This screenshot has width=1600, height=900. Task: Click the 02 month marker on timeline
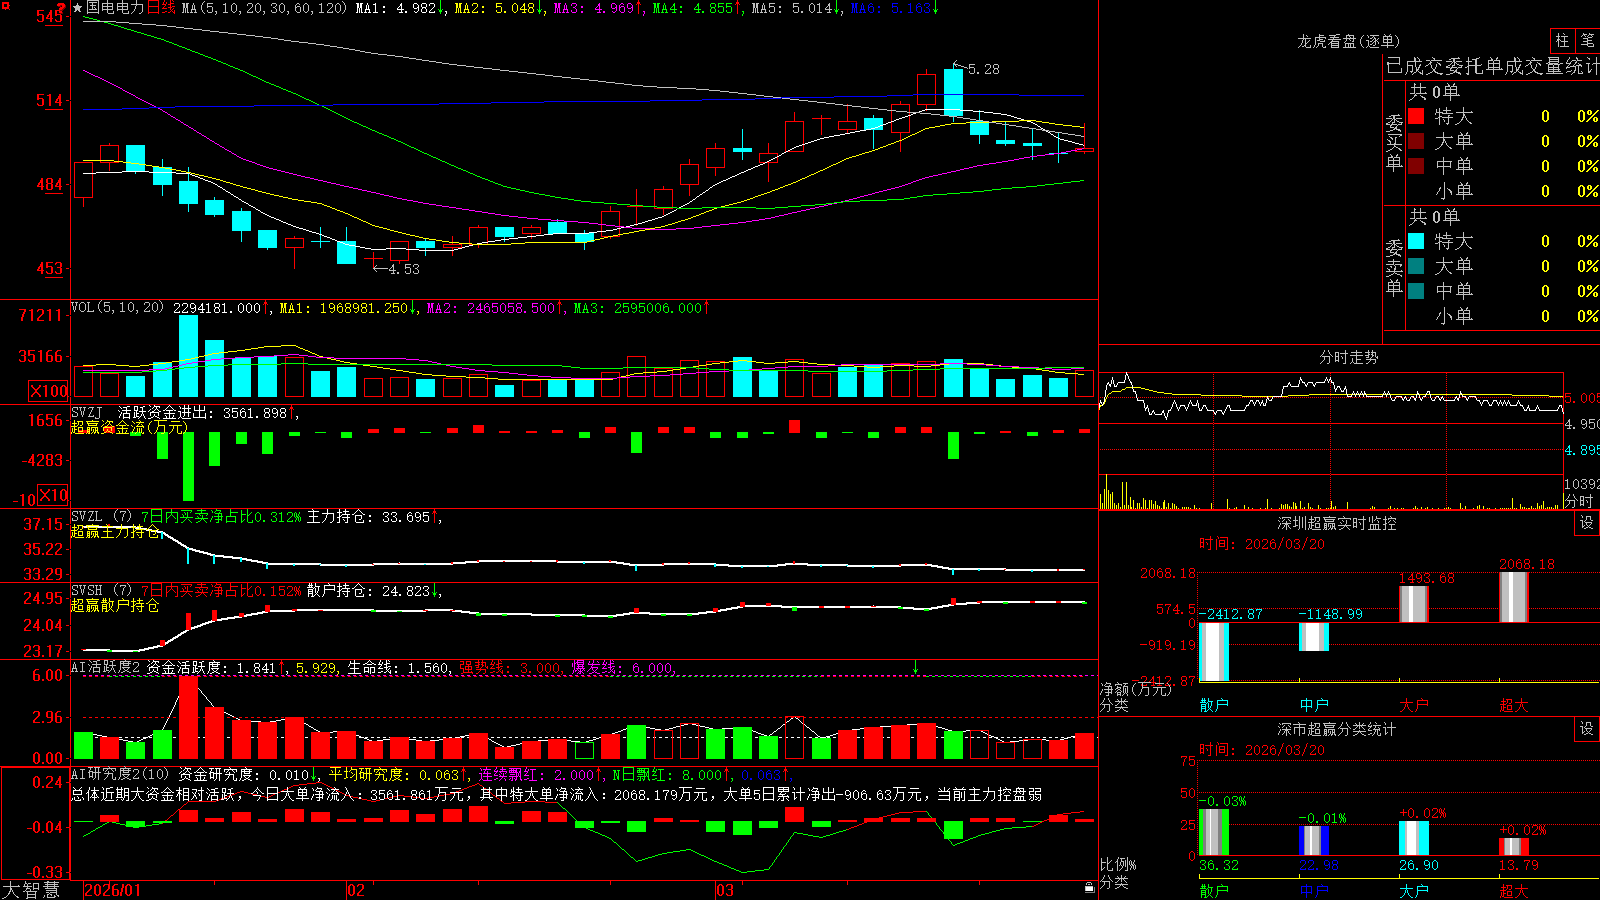356,890
